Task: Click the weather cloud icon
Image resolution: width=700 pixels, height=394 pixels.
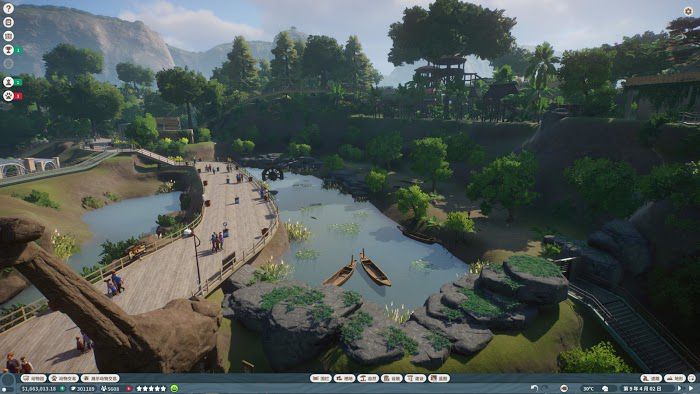Action: pyautogui.click(x=605, y=389)
